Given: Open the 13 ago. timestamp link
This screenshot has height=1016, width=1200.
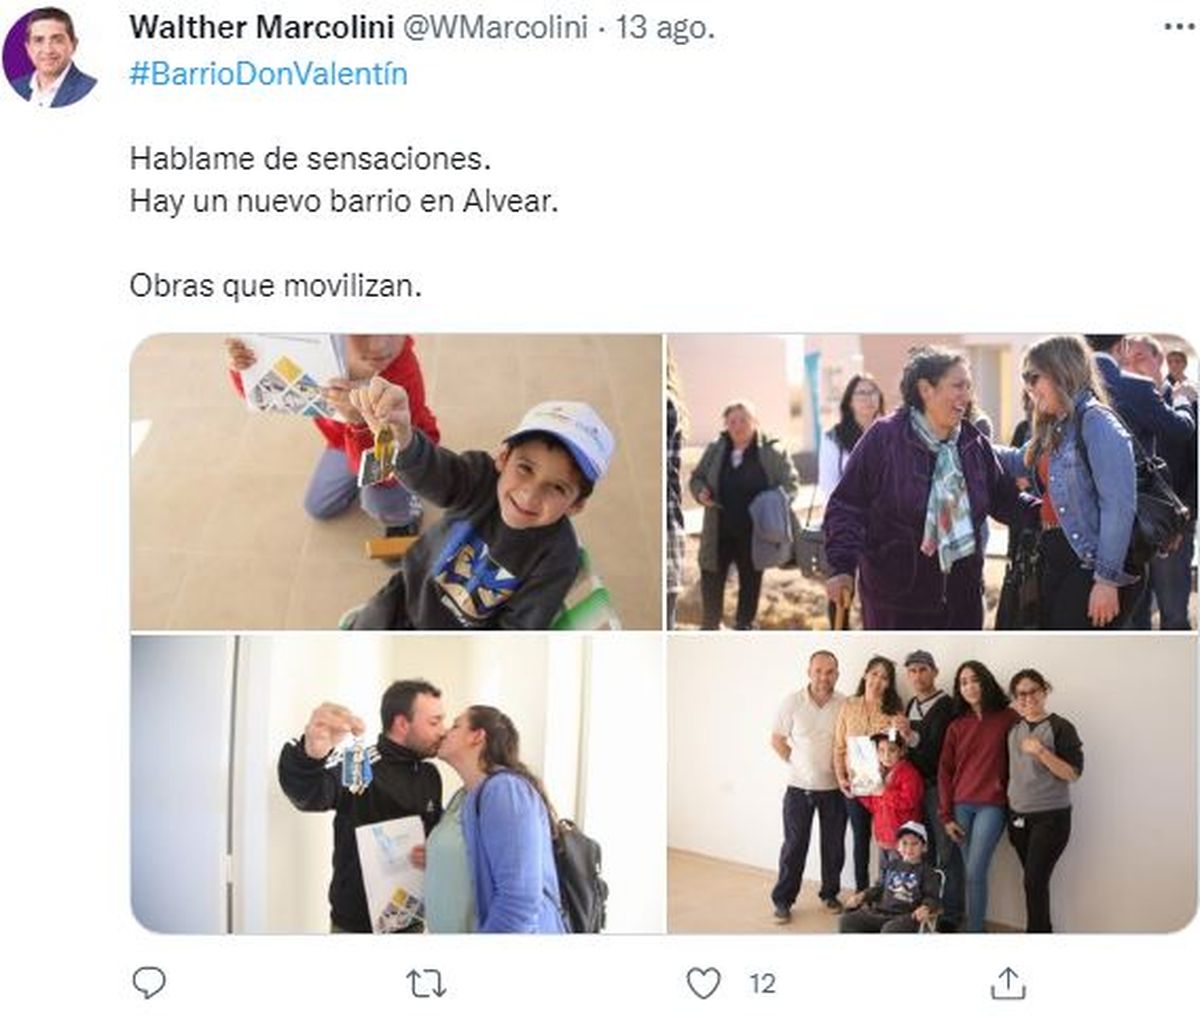Looking at the screenshot, I should coord(664,28).
